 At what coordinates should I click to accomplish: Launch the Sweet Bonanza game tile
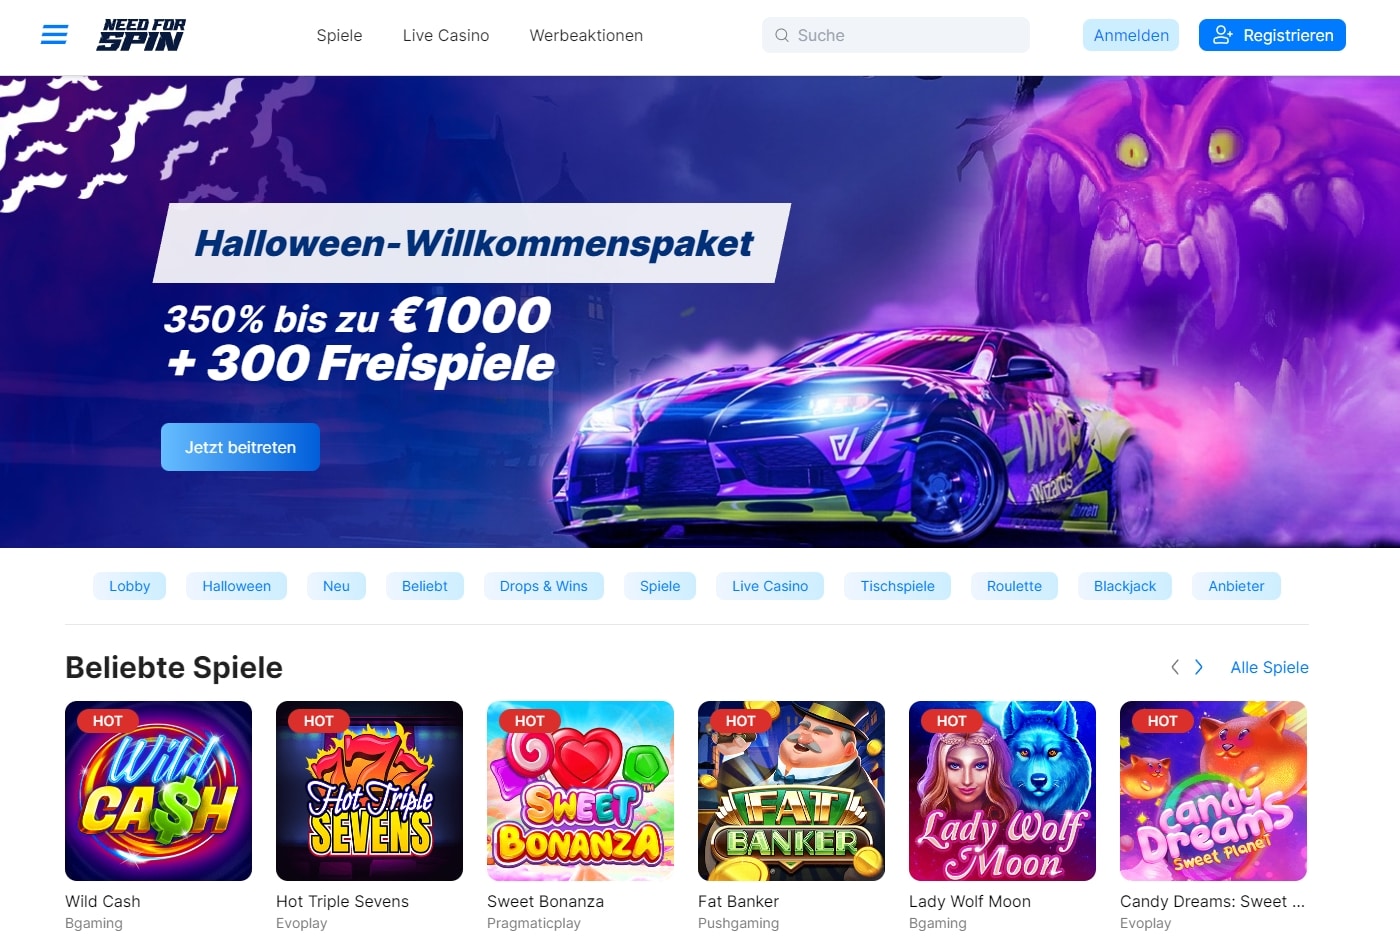[580, 791]
